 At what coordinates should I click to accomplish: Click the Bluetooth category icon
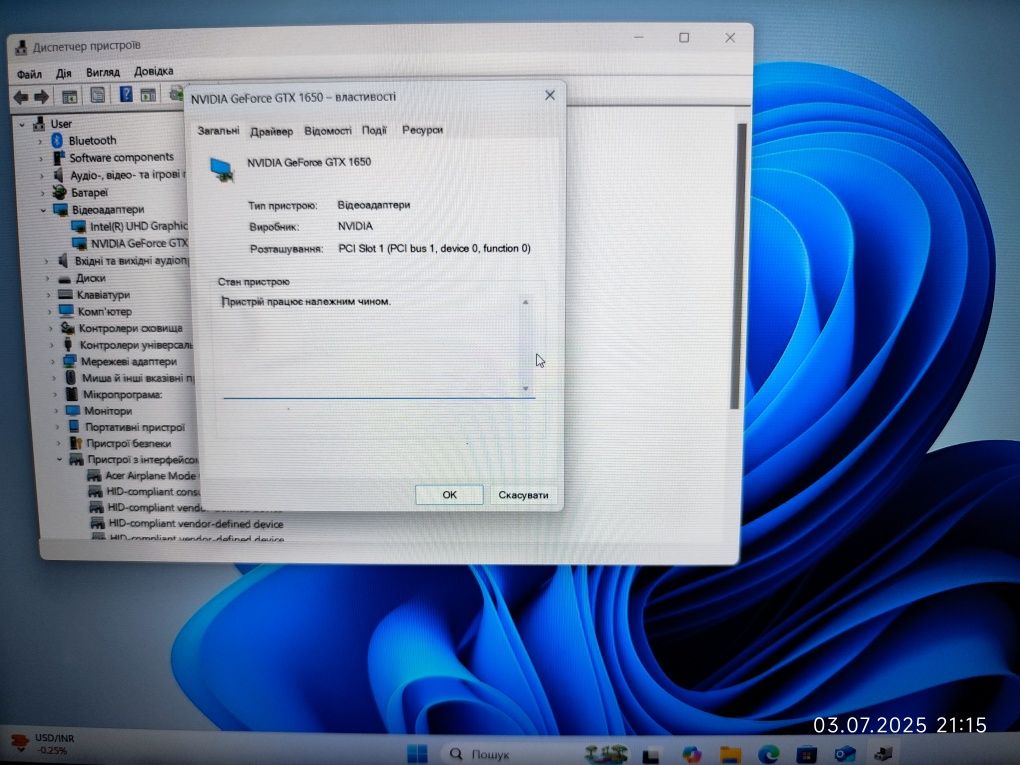pos(57,141)
